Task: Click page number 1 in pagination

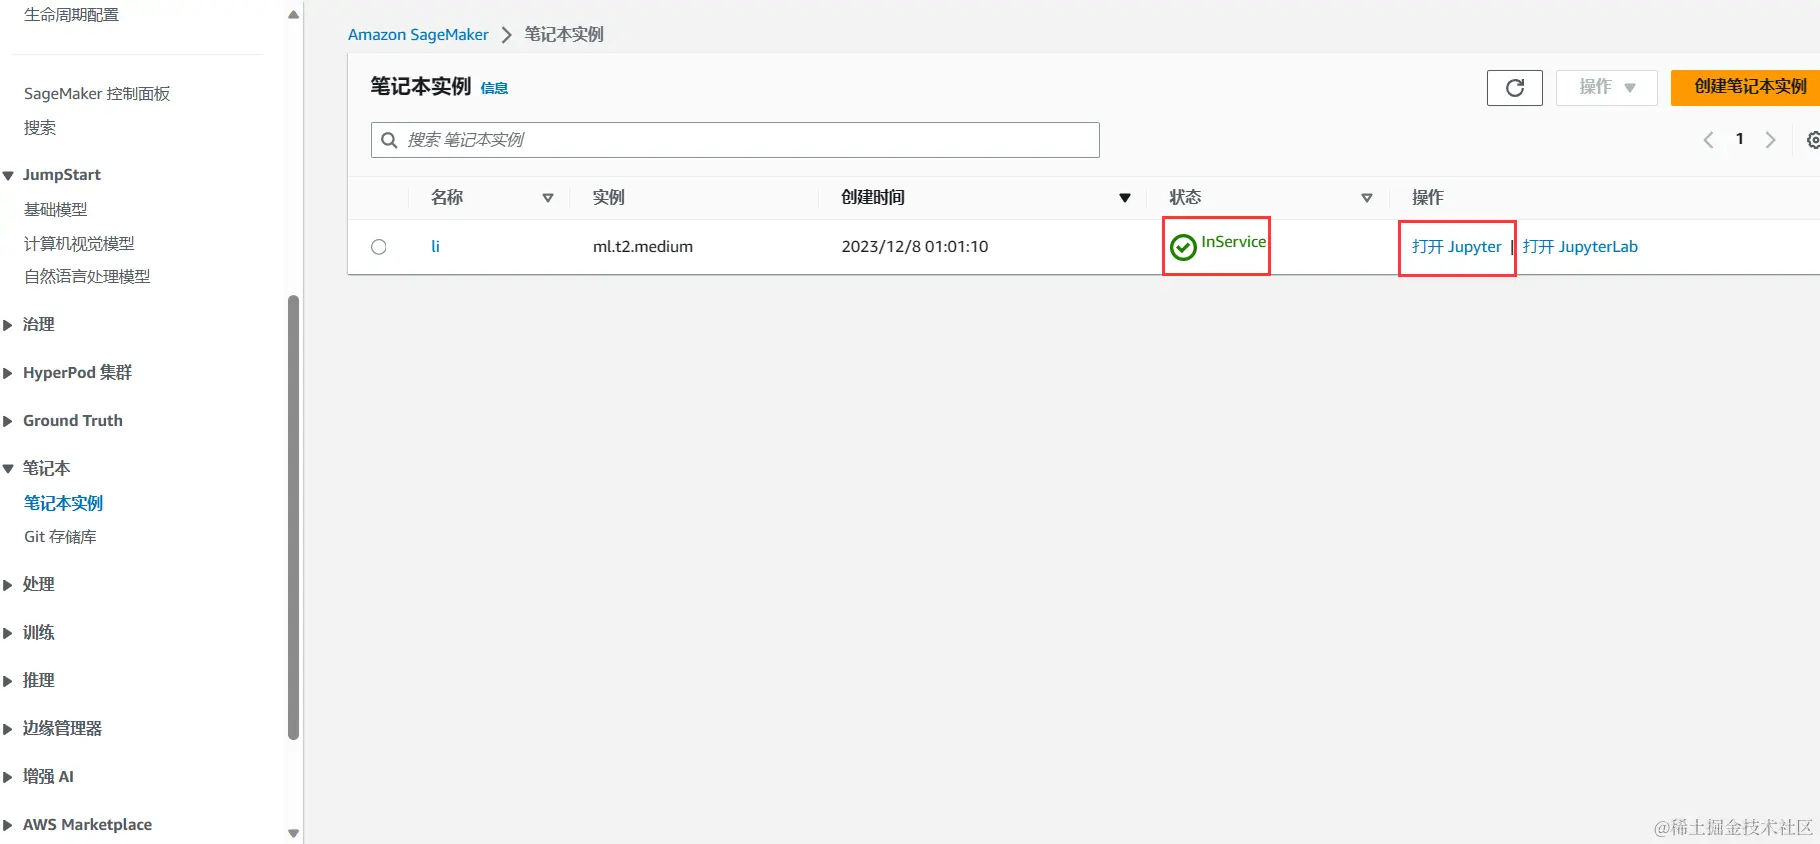Action: click(1740, 139)
